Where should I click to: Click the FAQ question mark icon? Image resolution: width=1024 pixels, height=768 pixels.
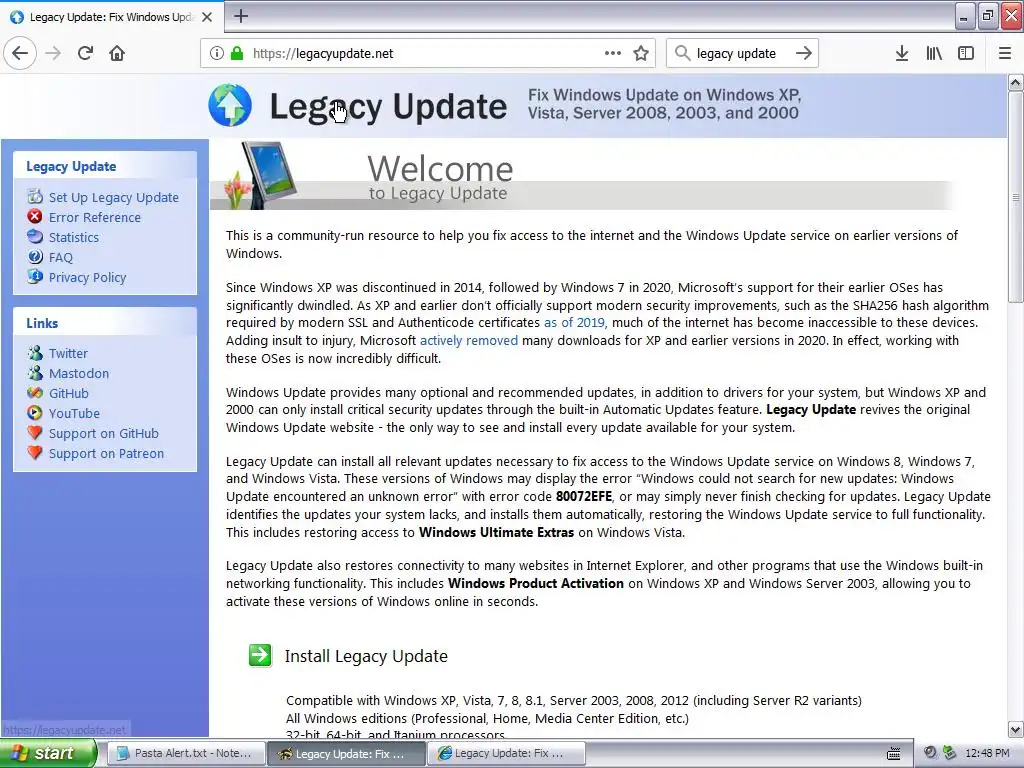pyautogui.click(x=35, y=257)
